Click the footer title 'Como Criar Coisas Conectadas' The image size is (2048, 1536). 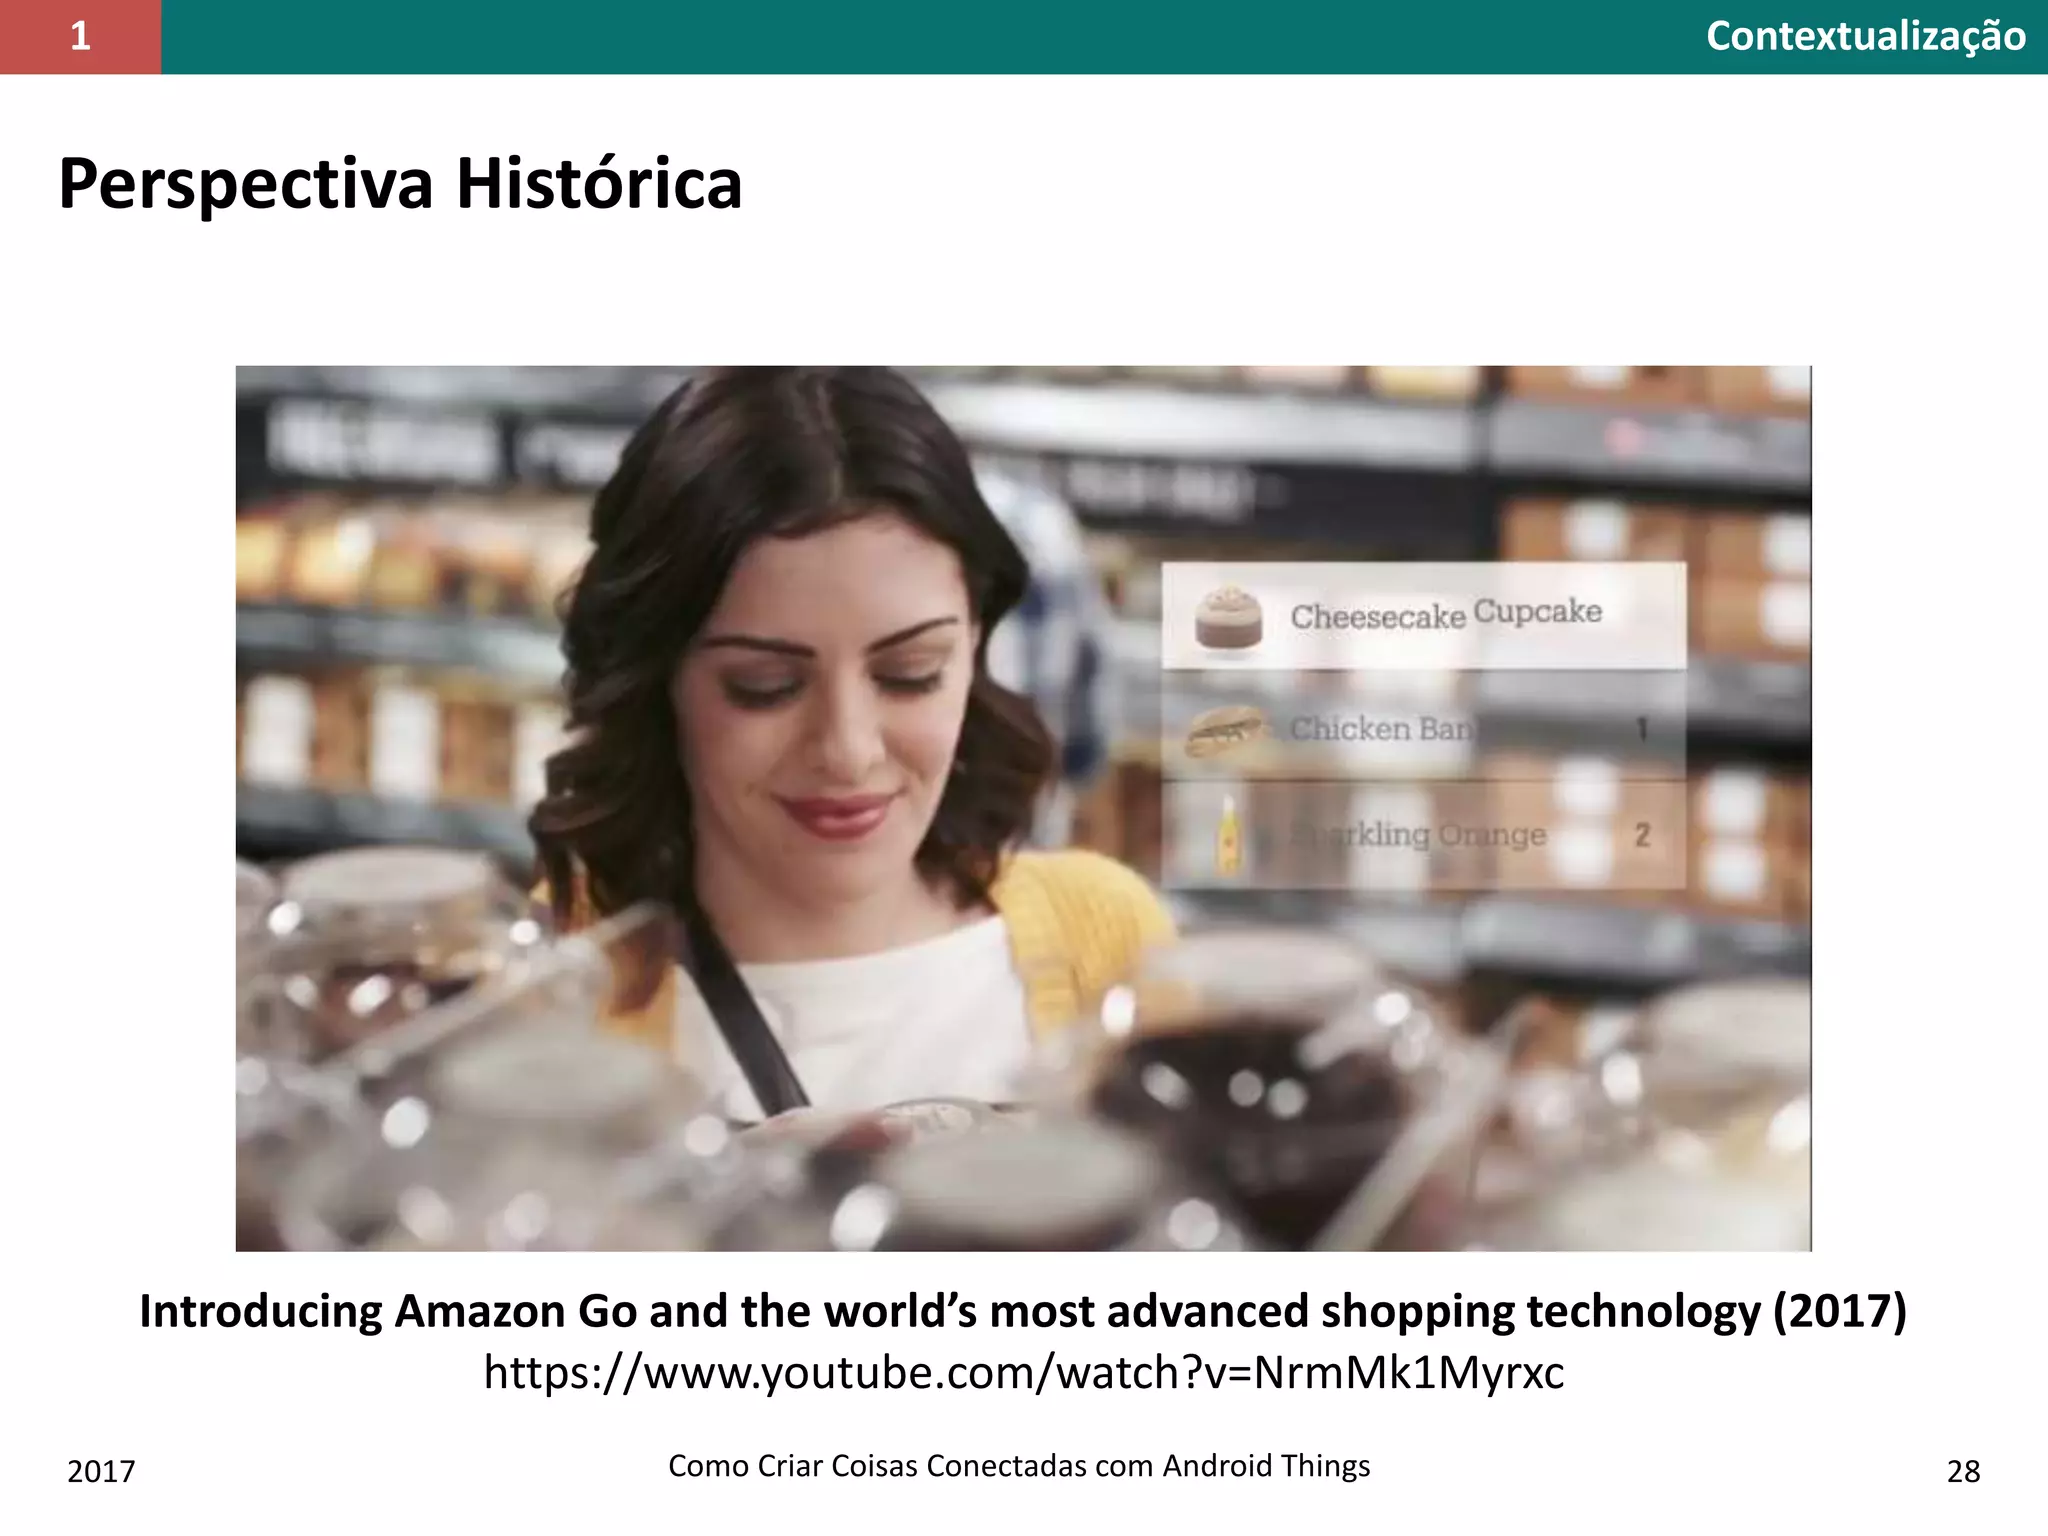click(1019, 1466)
